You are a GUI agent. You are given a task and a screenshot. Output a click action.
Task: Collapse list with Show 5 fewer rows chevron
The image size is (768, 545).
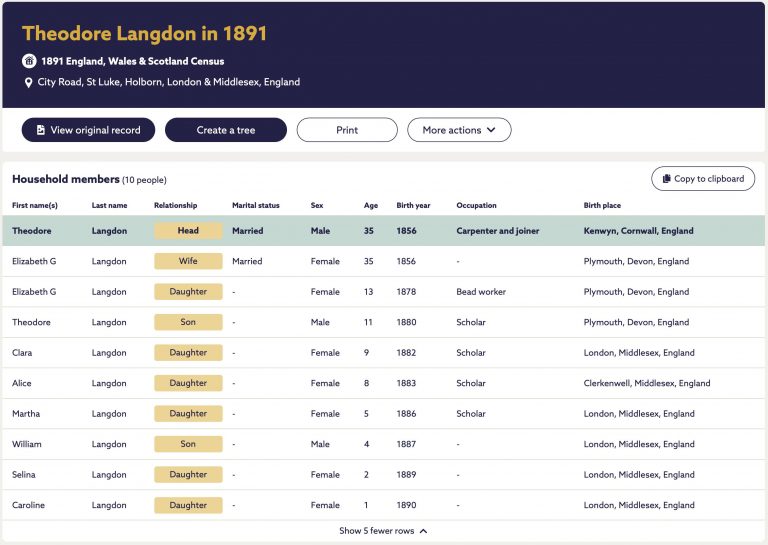point(423,531)
